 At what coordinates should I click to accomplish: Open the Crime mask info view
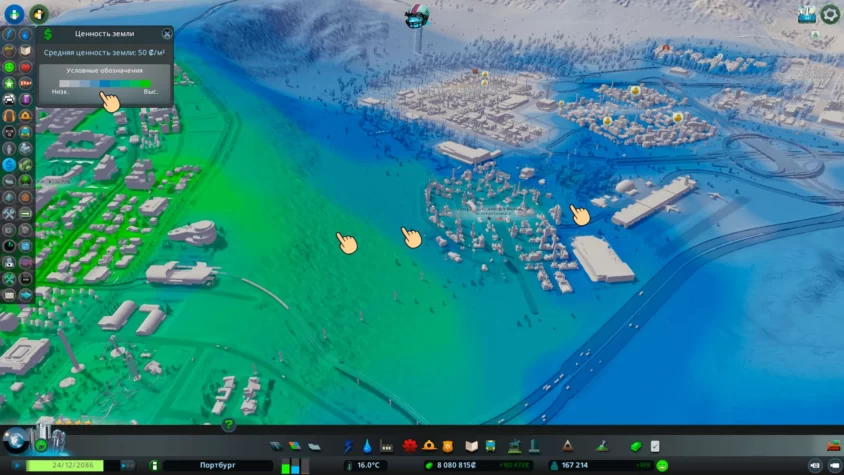click(9, 132)
